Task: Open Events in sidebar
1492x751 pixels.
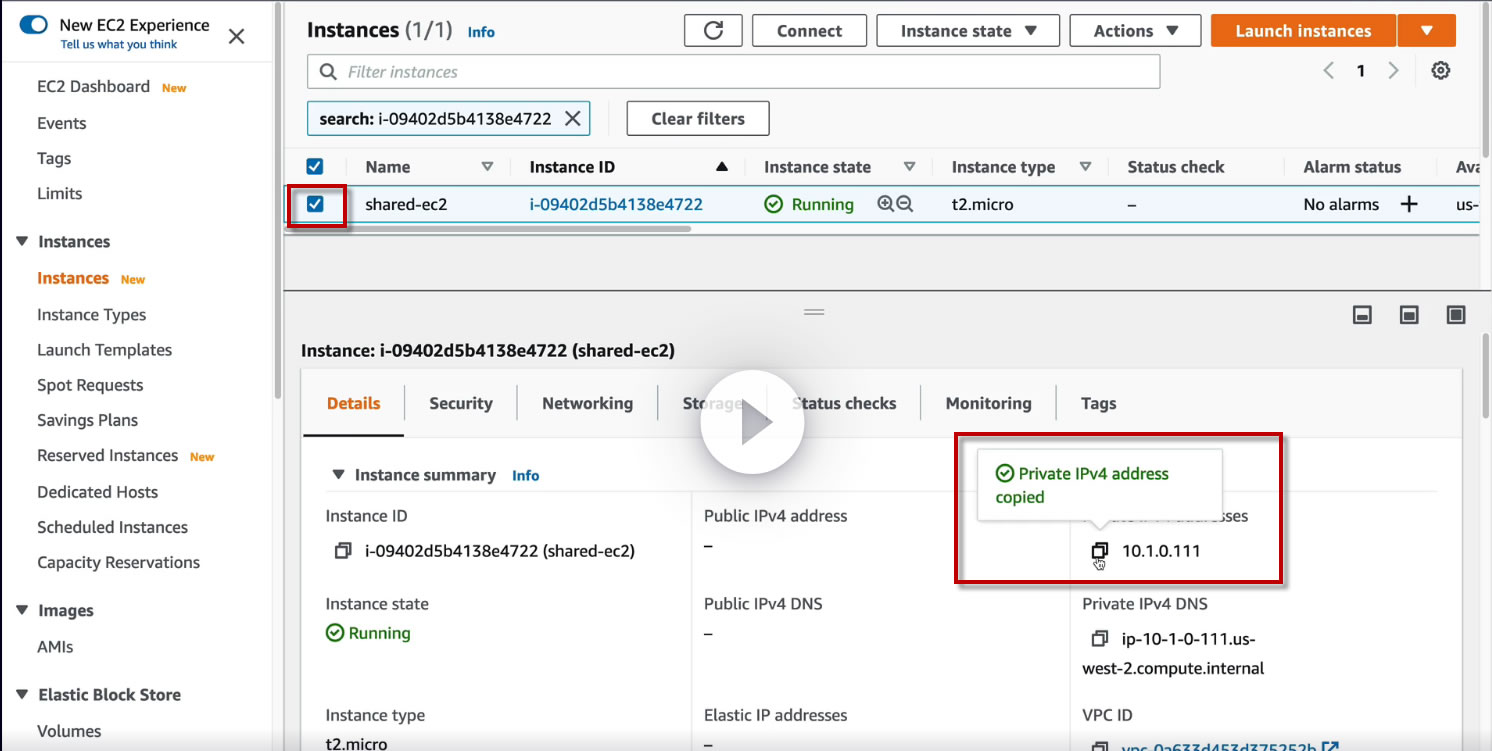Action: [62, 123]
